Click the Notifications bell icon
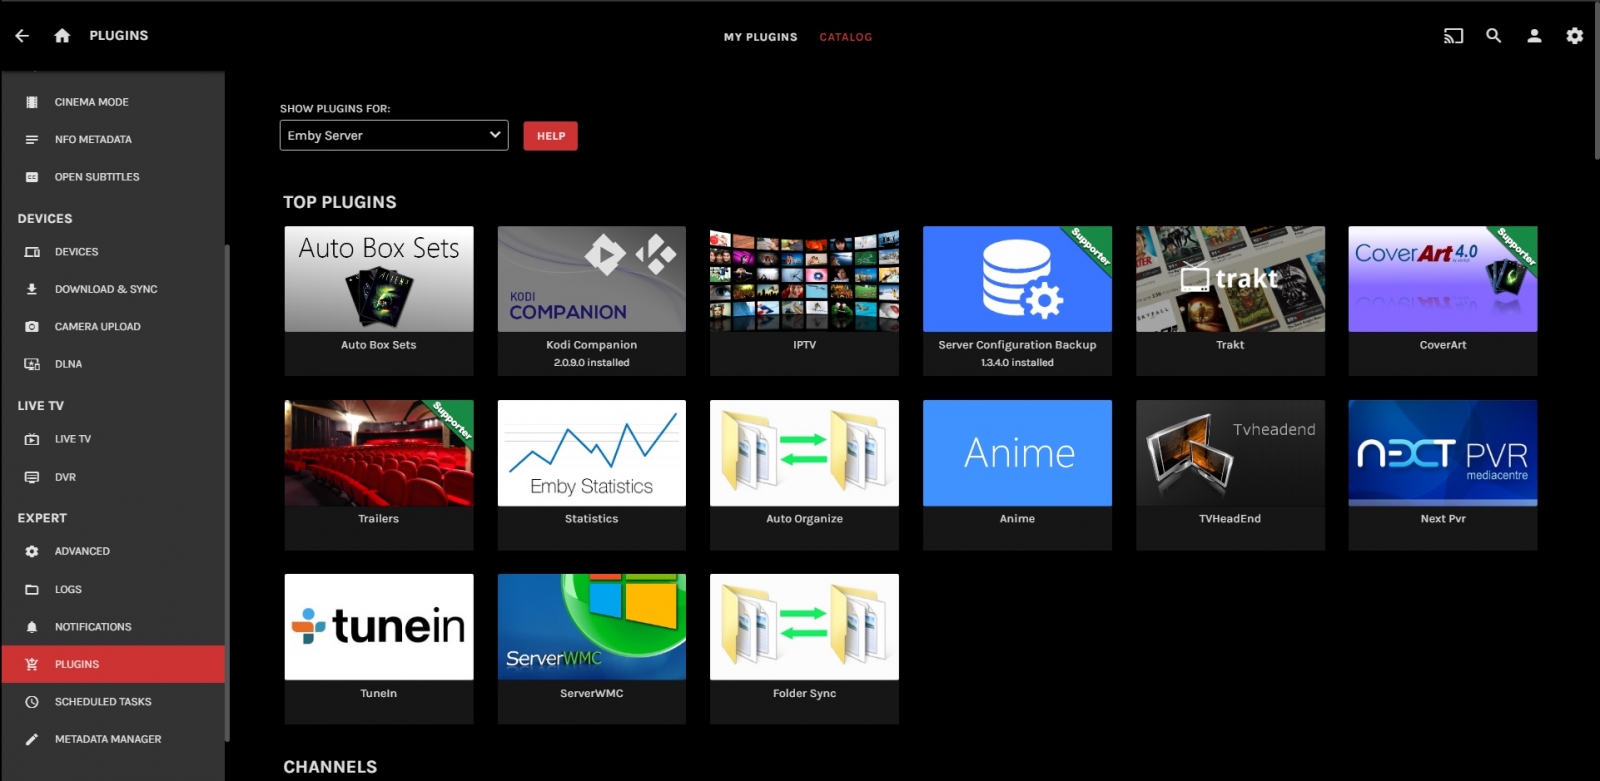The height and width of the screenshot is (781, 1600). [x=32, y=627]
